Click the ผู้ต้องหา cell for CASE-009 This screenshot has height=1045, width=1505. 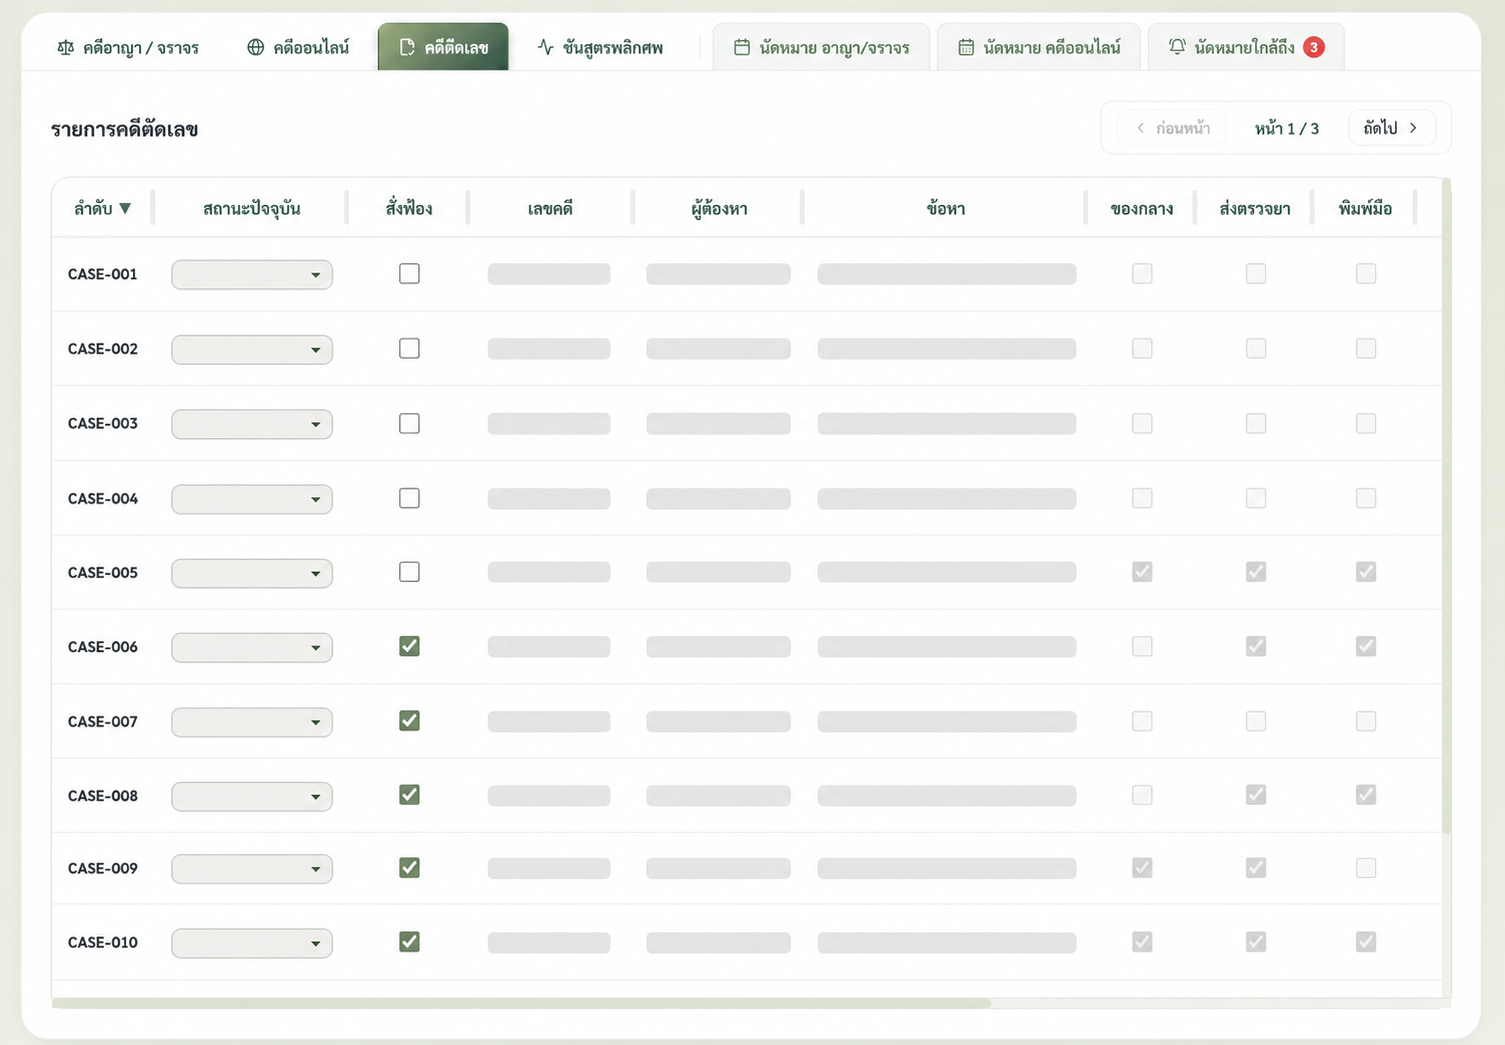pyautogui.click(x=718, y=868)
